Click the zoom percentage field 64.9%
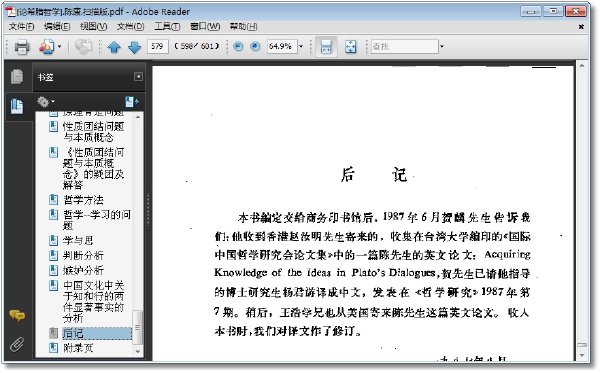Viewport: 600px width, 373px height. [x=282, y=46]
